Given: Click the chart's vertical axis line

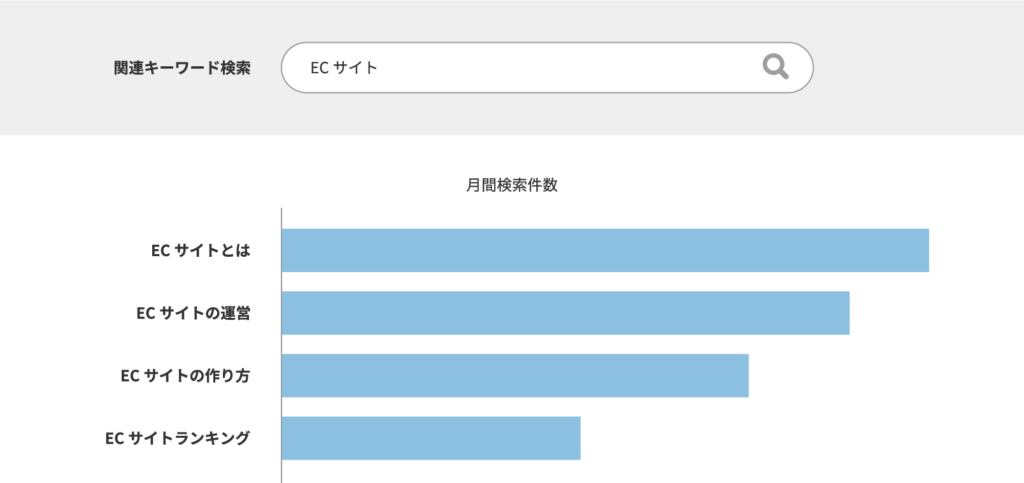Looking at the screenshot, I should click(282, 340).
